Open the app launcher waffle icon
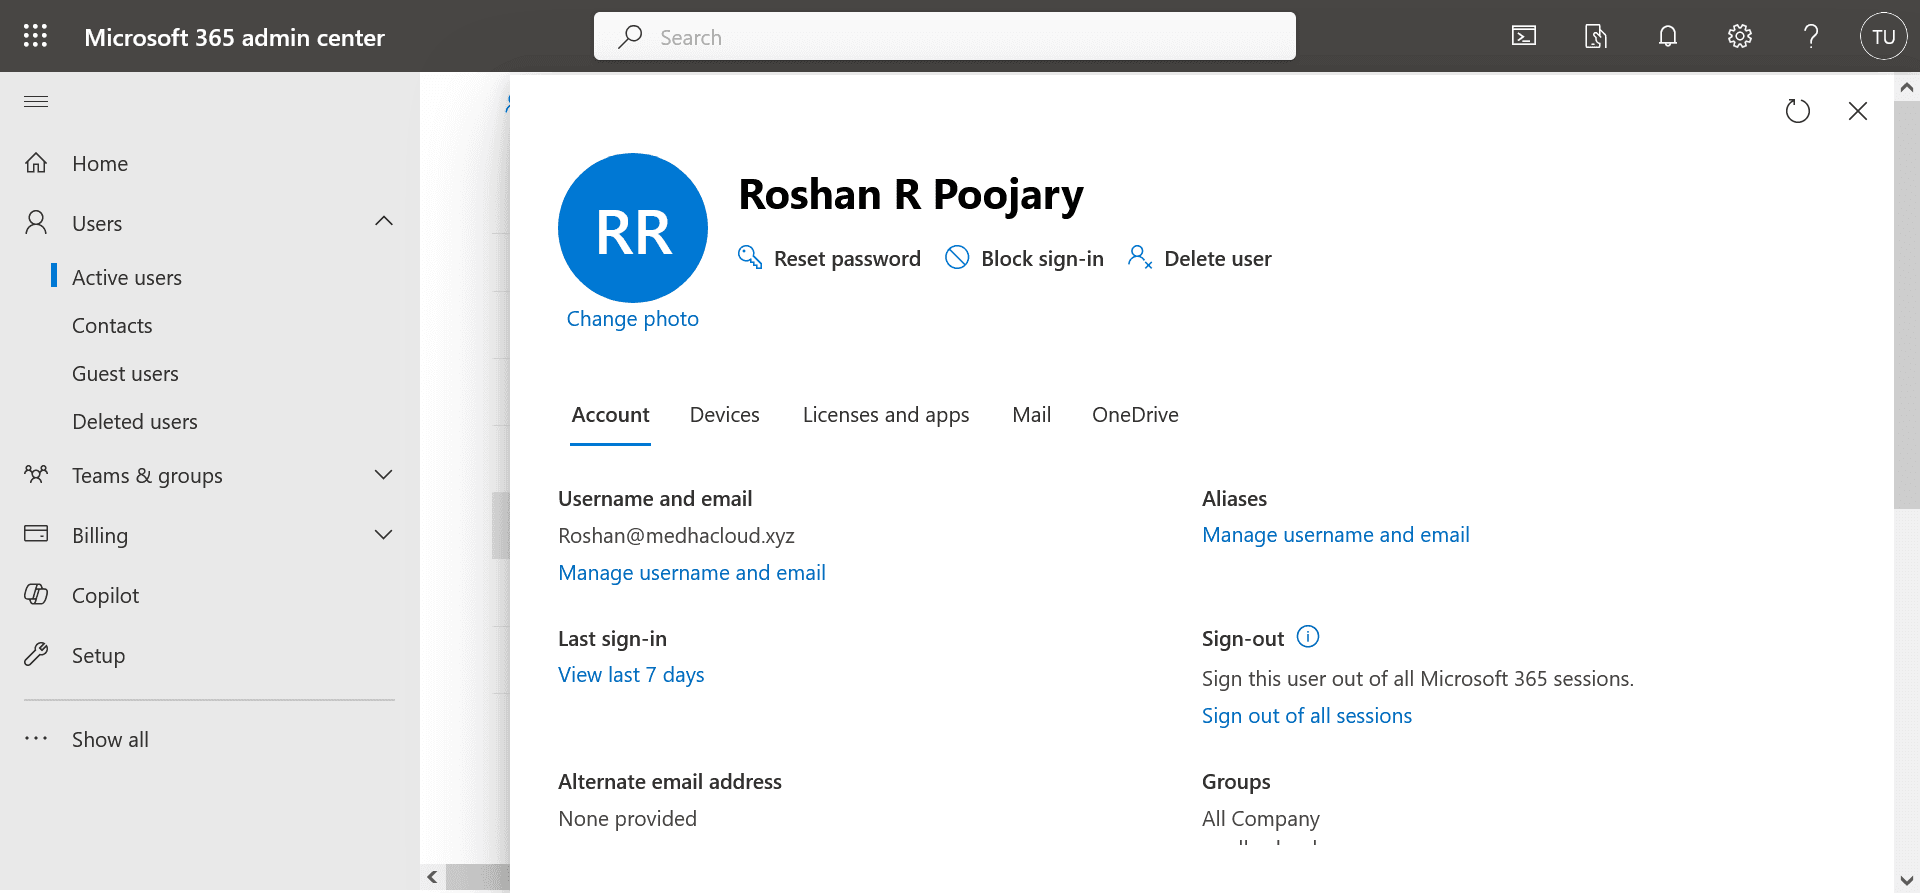Viewport: 1920px width, 894px height. point(36,36)
